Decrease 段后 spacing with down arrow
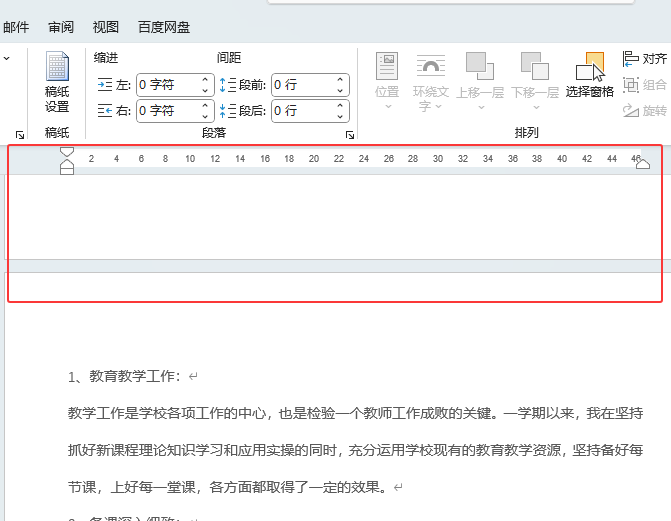The width and height of the screenshot is (671, 521). (340, 116)
